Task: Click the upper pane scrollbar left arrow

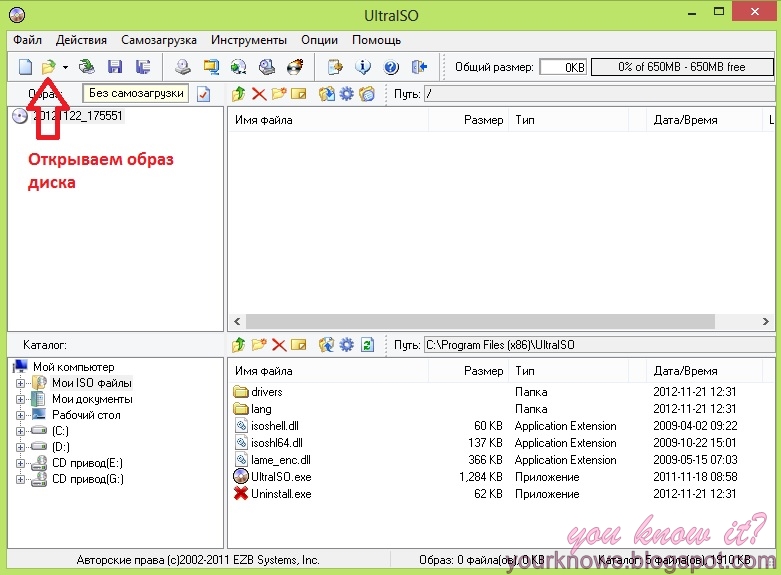Action: [237, 321]
